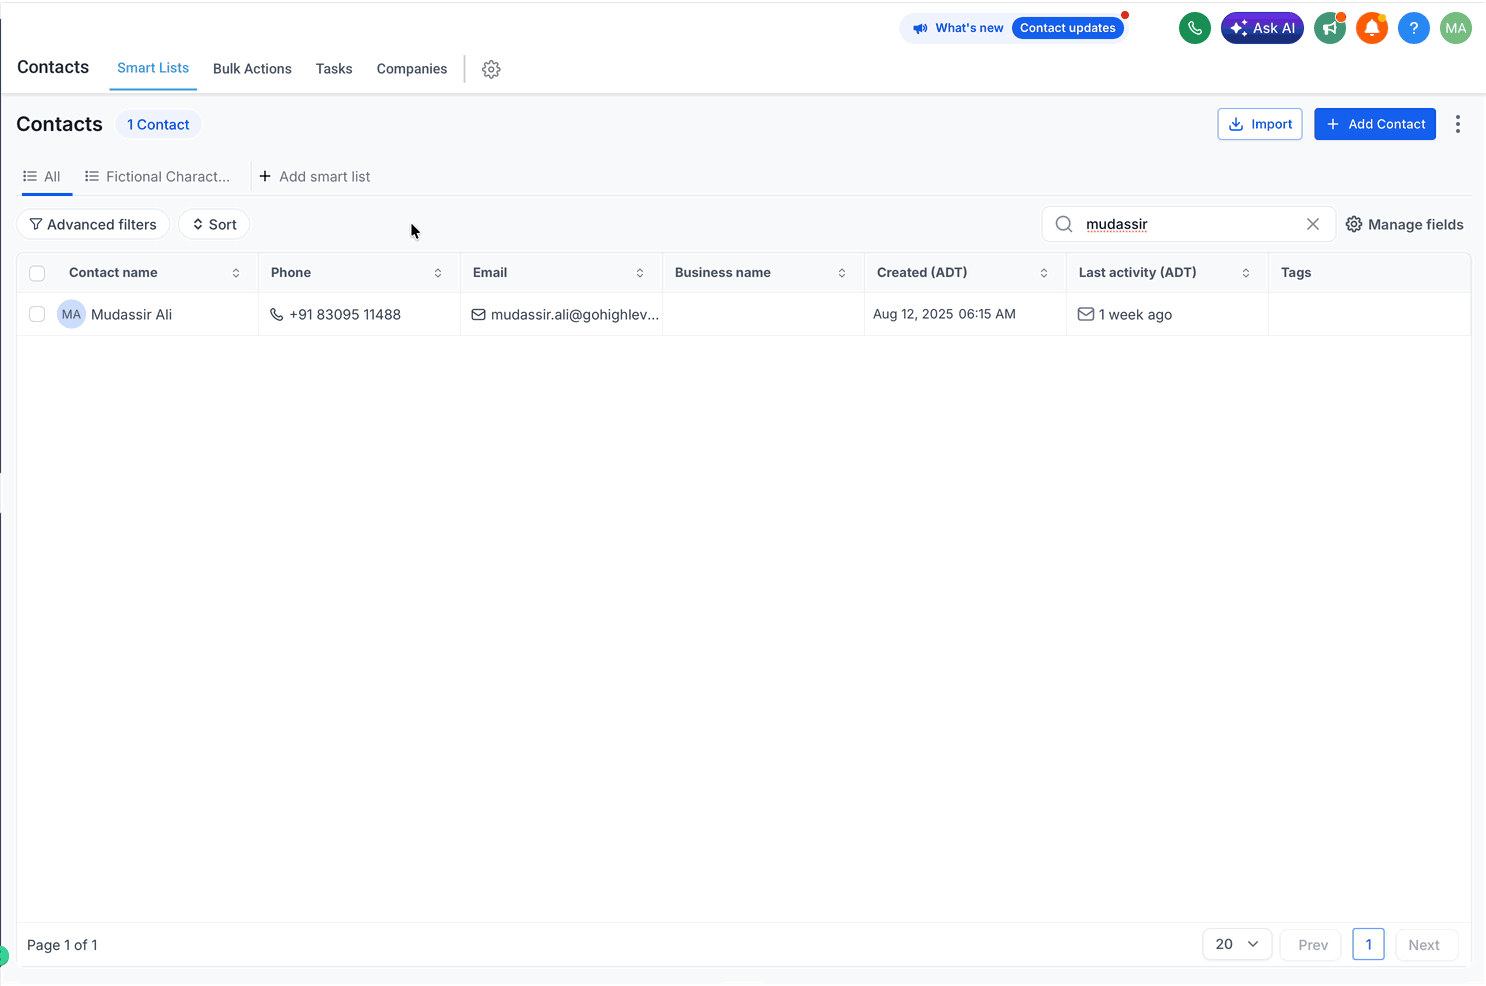Switch to the Bulk Actions tab
The width and height of the screenshot is (1486, 986).
252,69
